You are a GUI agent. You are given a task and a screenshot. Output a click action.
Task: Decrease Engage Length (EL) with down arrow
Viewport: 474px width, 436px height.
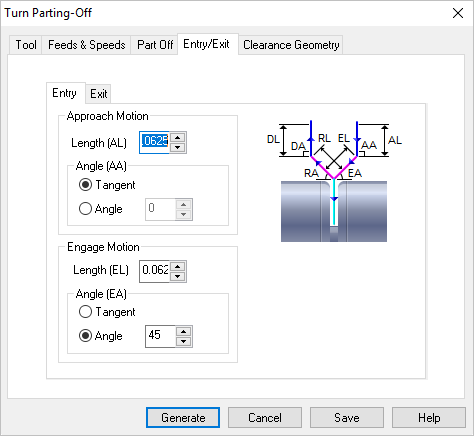[x=178, y=276]
